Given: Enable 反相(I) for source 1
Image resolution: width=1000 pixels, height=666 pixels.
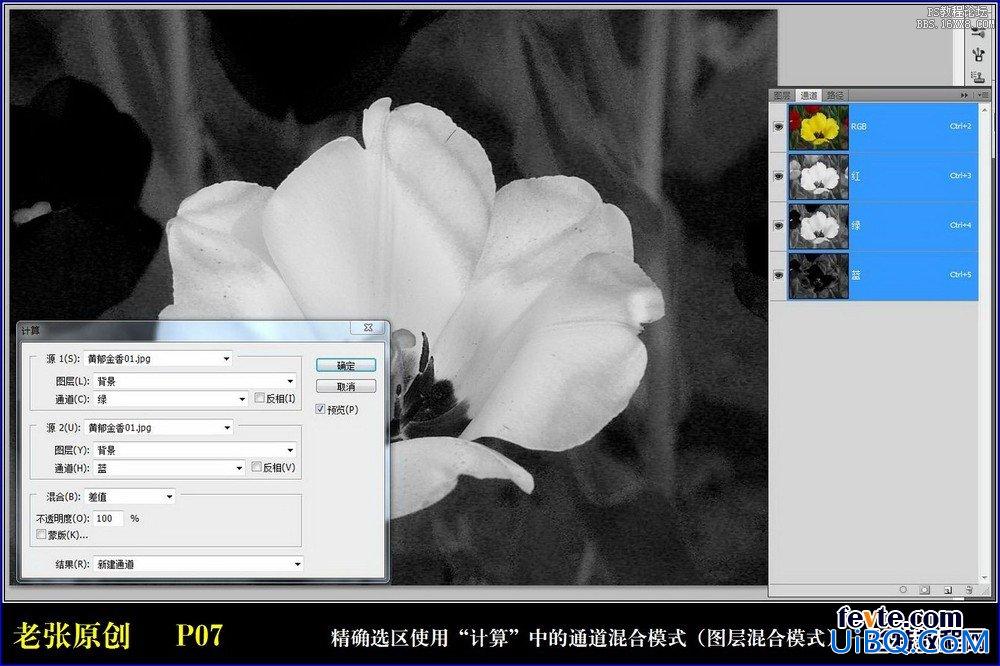Looking at the screenshot, I should (260, 398).
